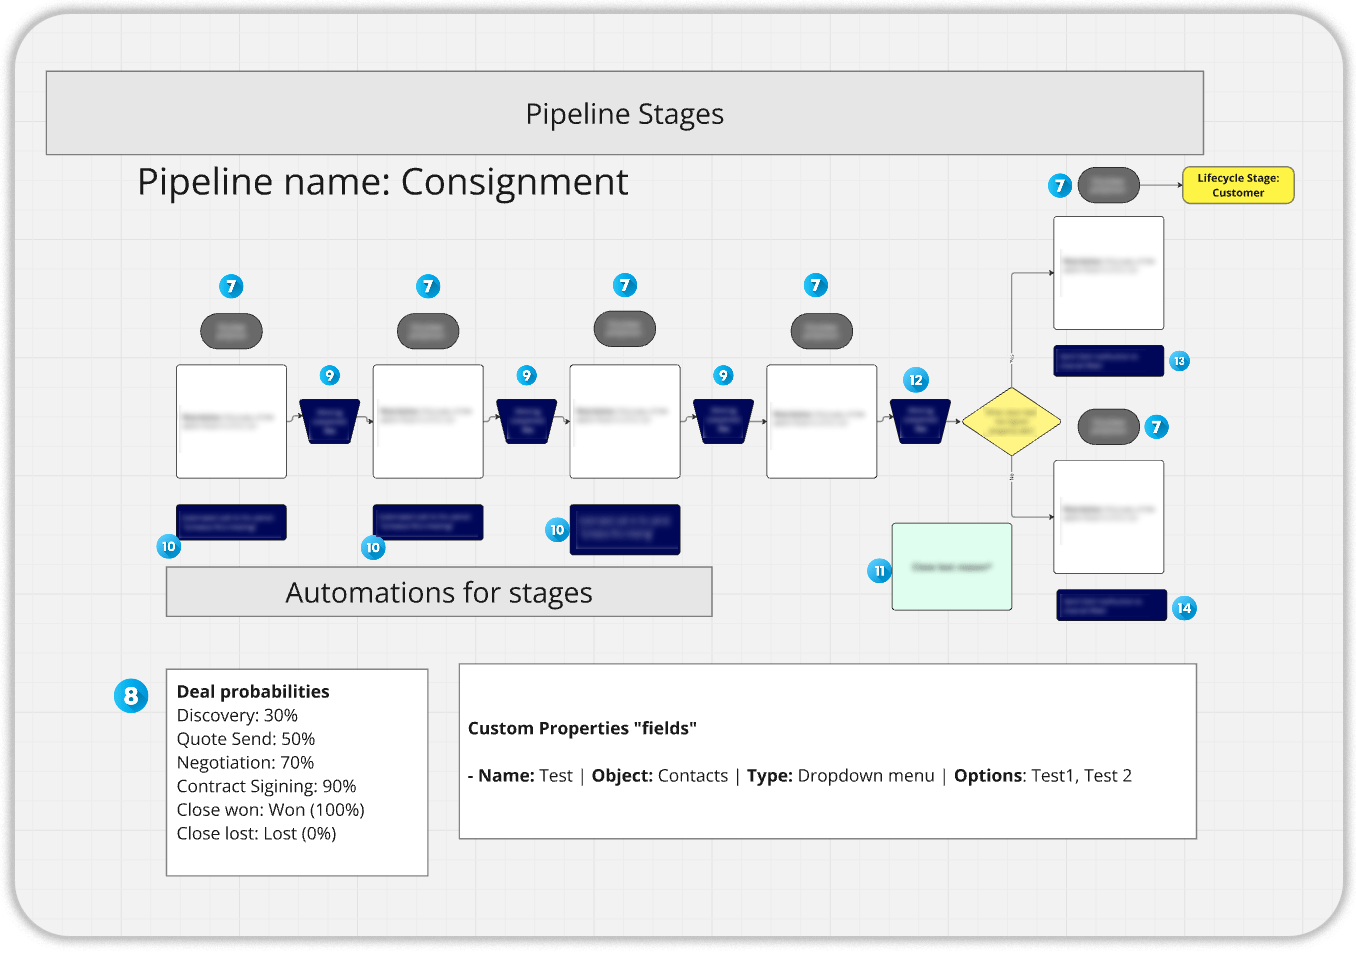Click the dark blue funnel beneath badge 12

[x=920, y=421]
